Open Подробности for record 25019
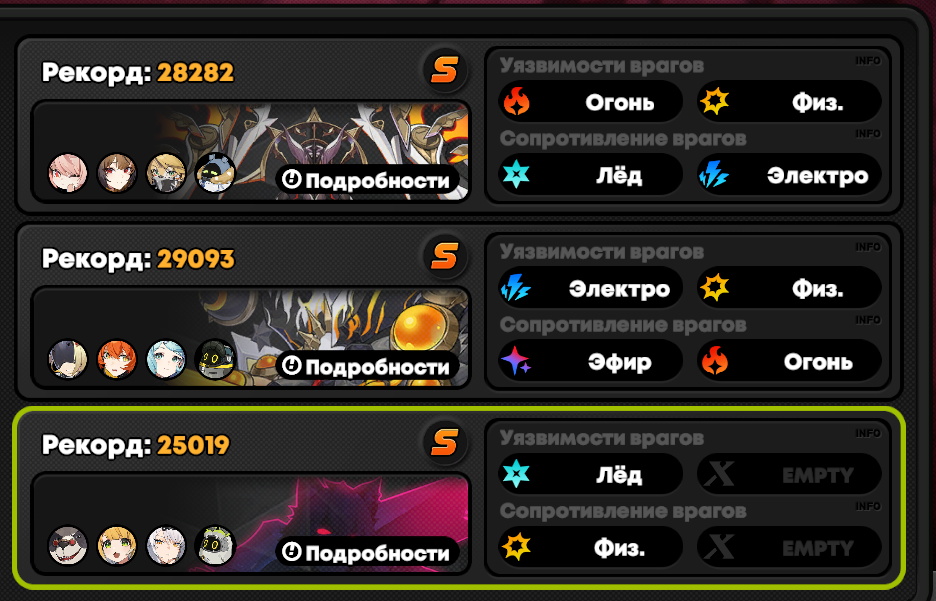936x601 pixels. pos(367,552)
